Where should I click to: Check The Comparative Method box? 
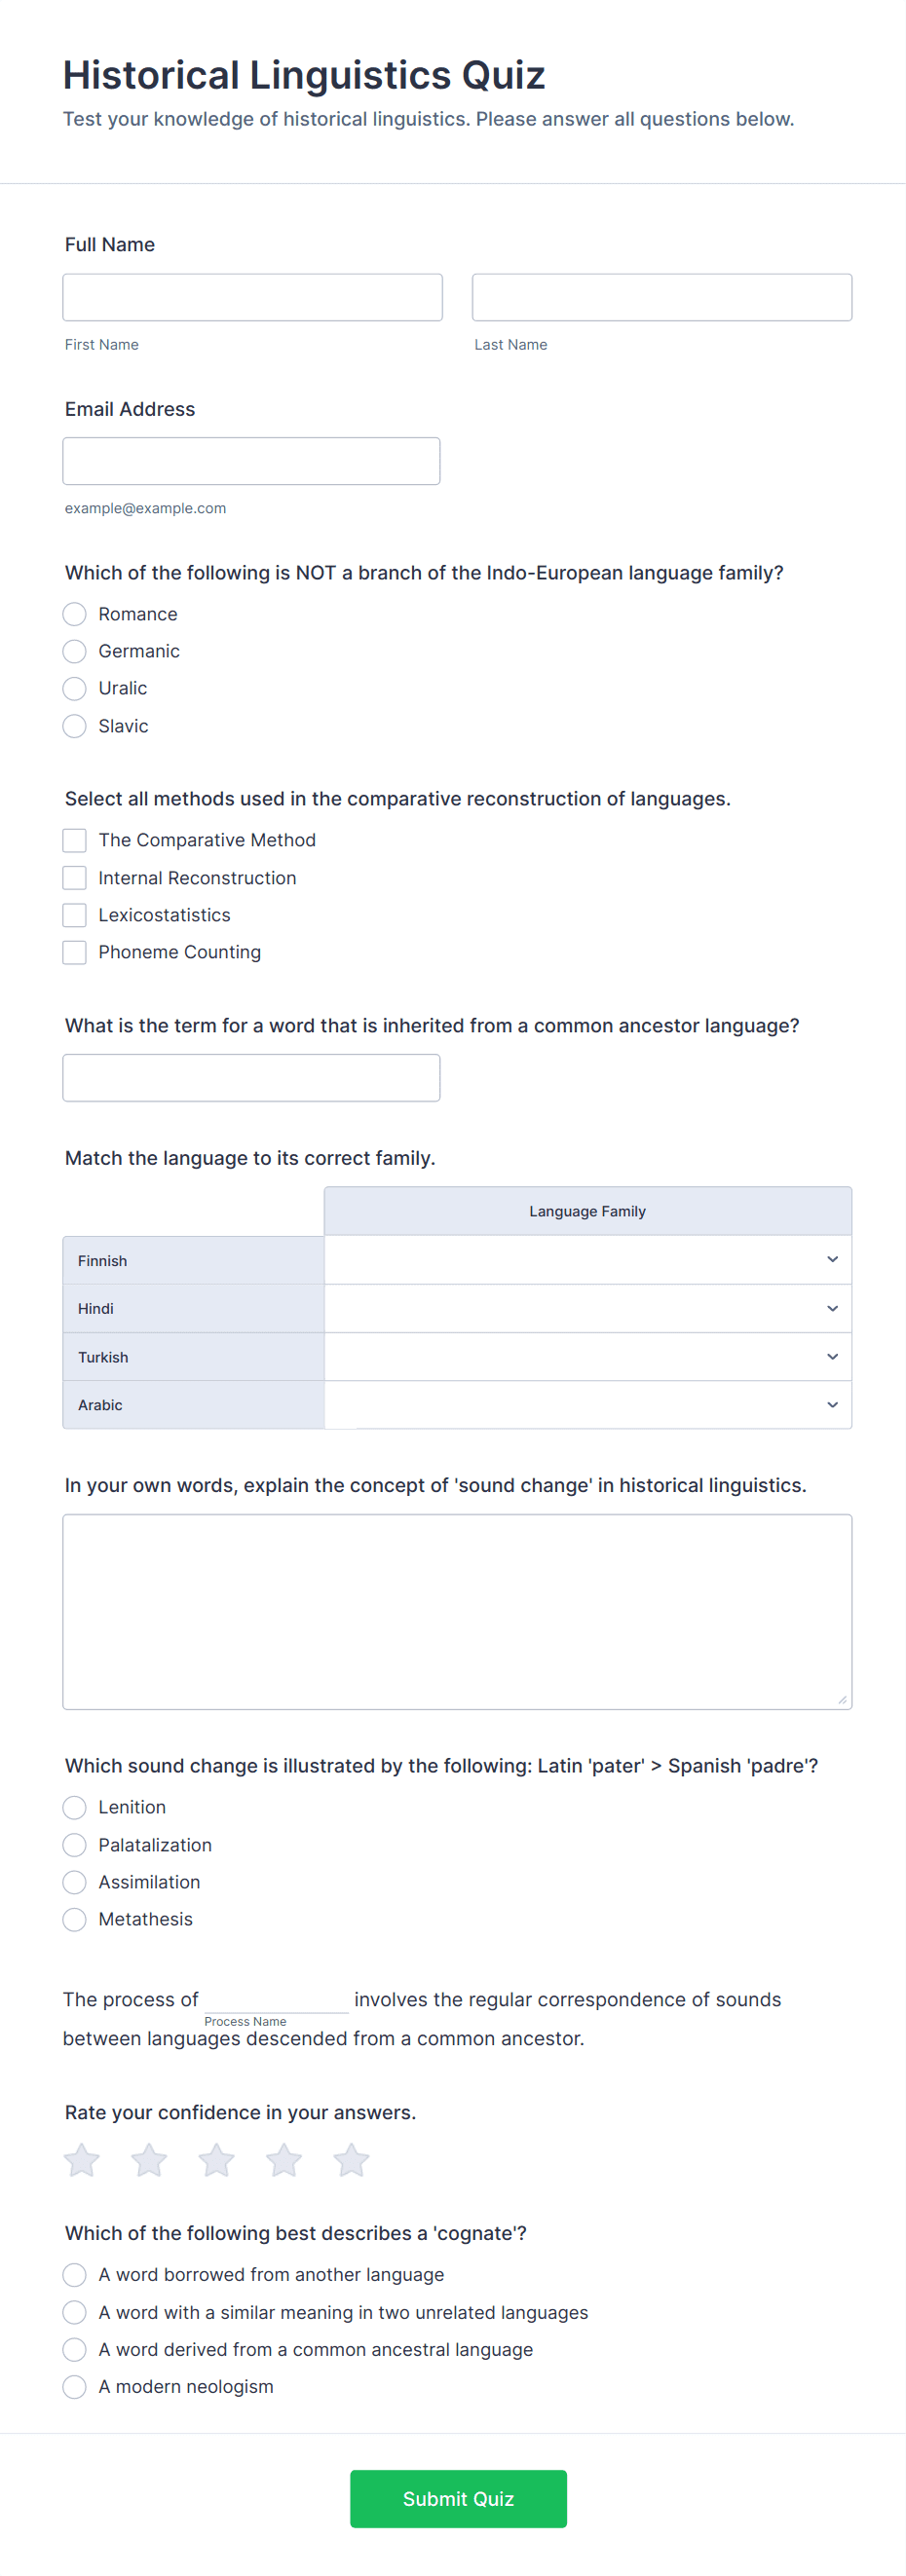coord(74,840)
